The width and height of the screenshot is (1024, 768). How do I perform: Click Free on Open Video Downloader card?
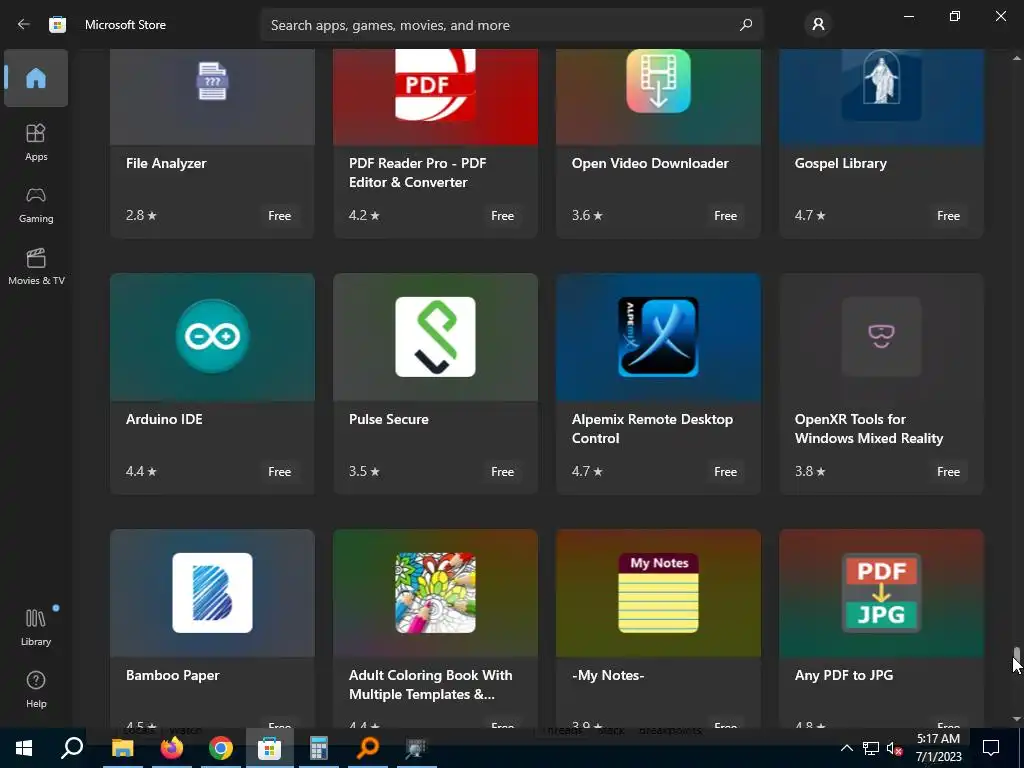726,216
